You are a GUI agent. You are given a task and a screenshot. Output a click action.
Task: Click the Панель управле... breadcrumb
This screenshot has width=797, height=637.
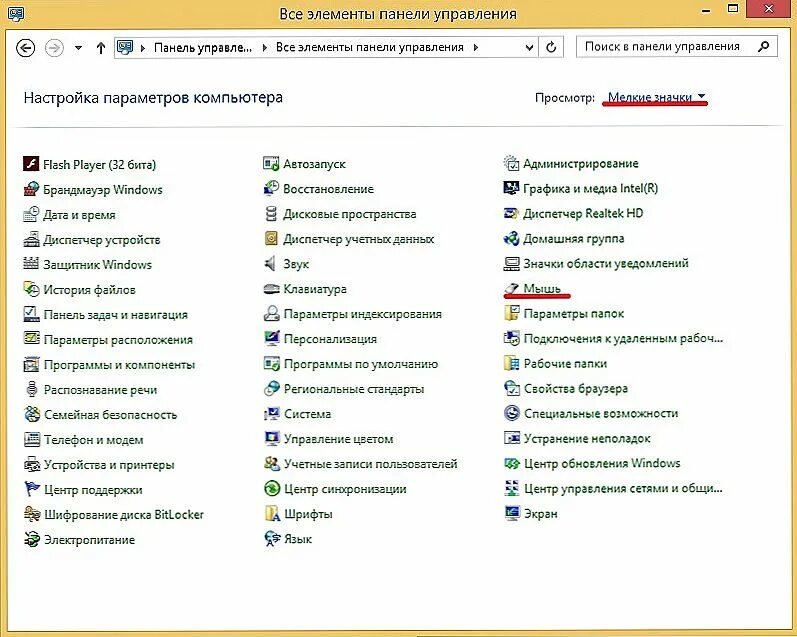point(203,47)
